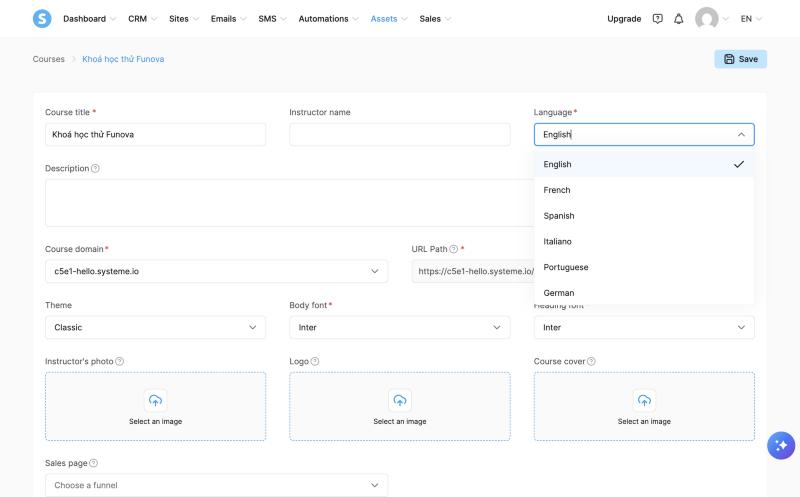This screenshot has width=800, height=497.
Task: Select Spanish in the language list
Action: pos(644,216)
